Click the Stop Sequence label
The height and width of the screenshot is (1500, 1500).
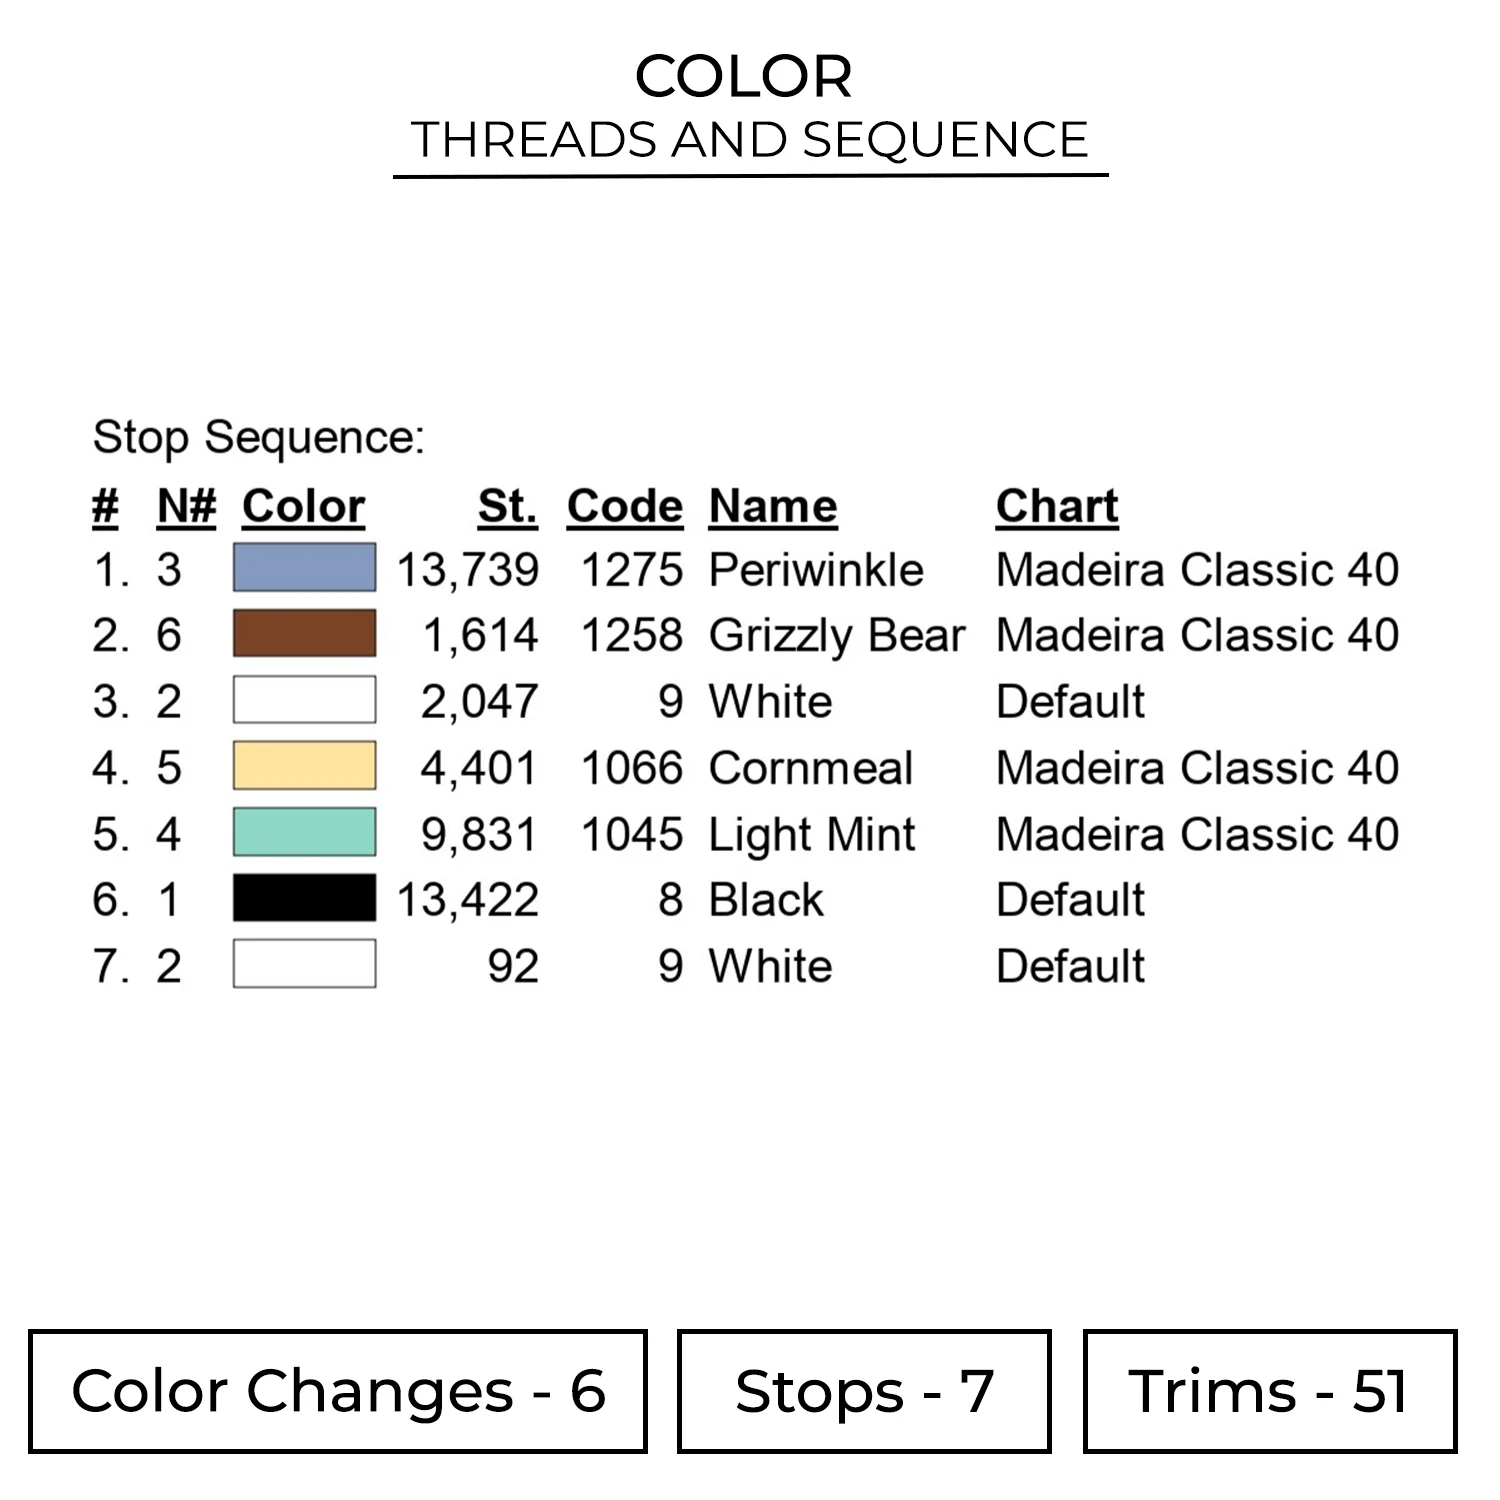[259, 438]
